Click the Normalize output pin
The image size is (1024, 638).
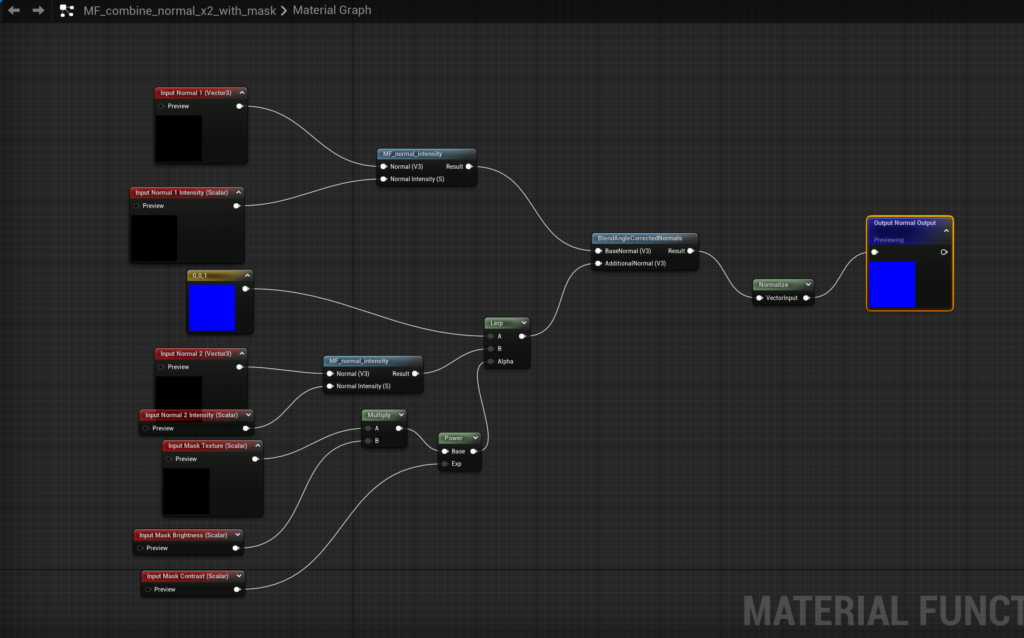click(x=807, y=298)
